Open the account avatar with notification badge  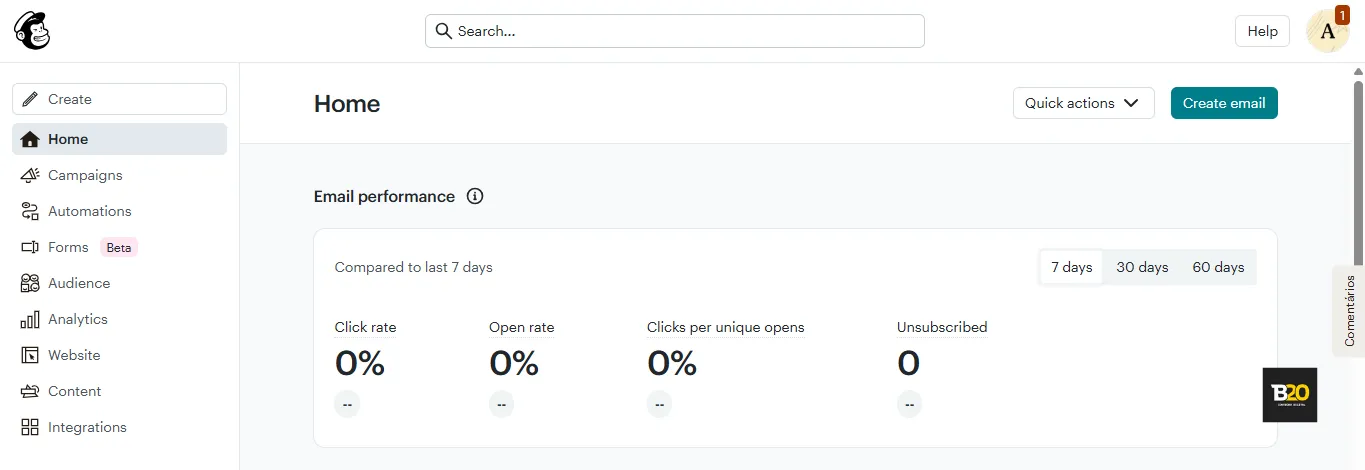point(1328,31)
